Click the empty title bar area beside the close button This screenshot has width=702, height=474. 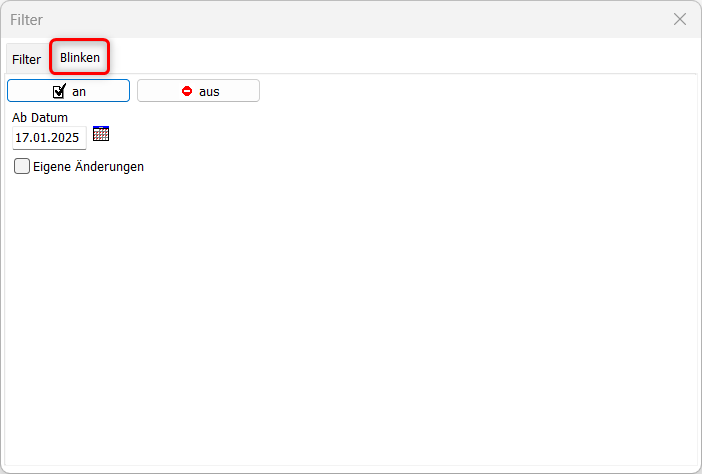tap(400, 19)
